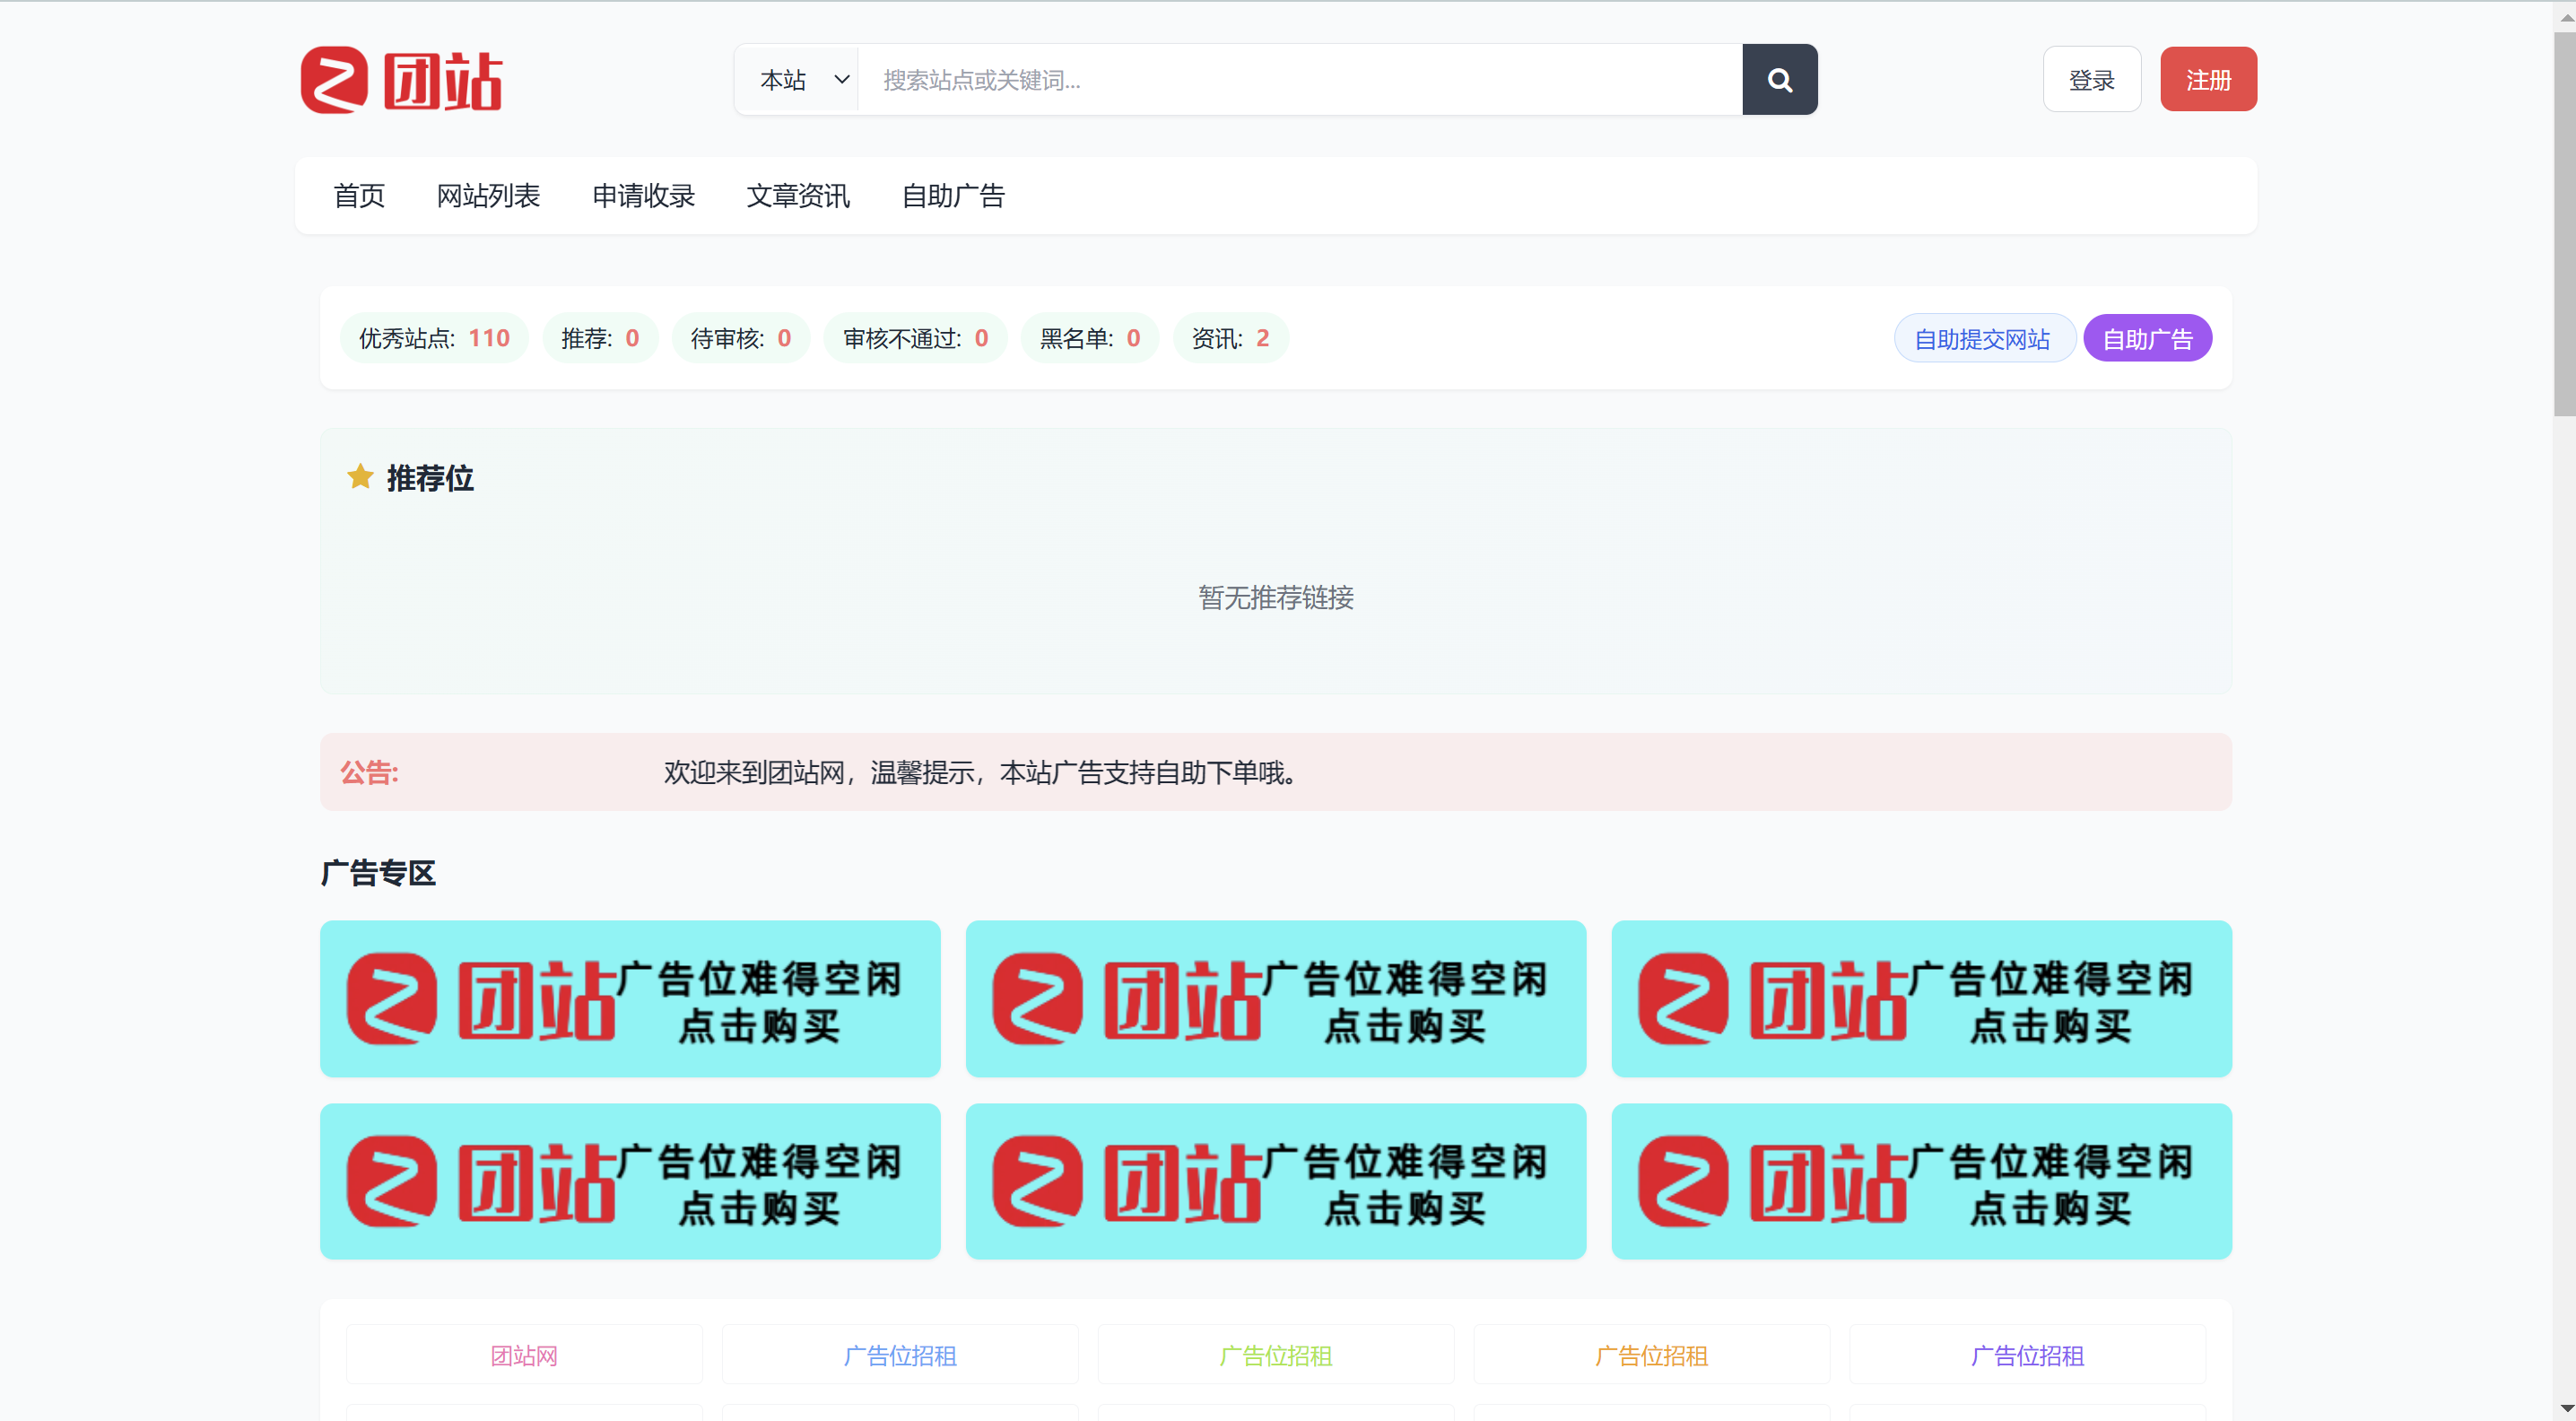Select the 申请收录 nav item
This screenshot has width=2576, height=1421.
pyautogui.click(x=643, y=196)
